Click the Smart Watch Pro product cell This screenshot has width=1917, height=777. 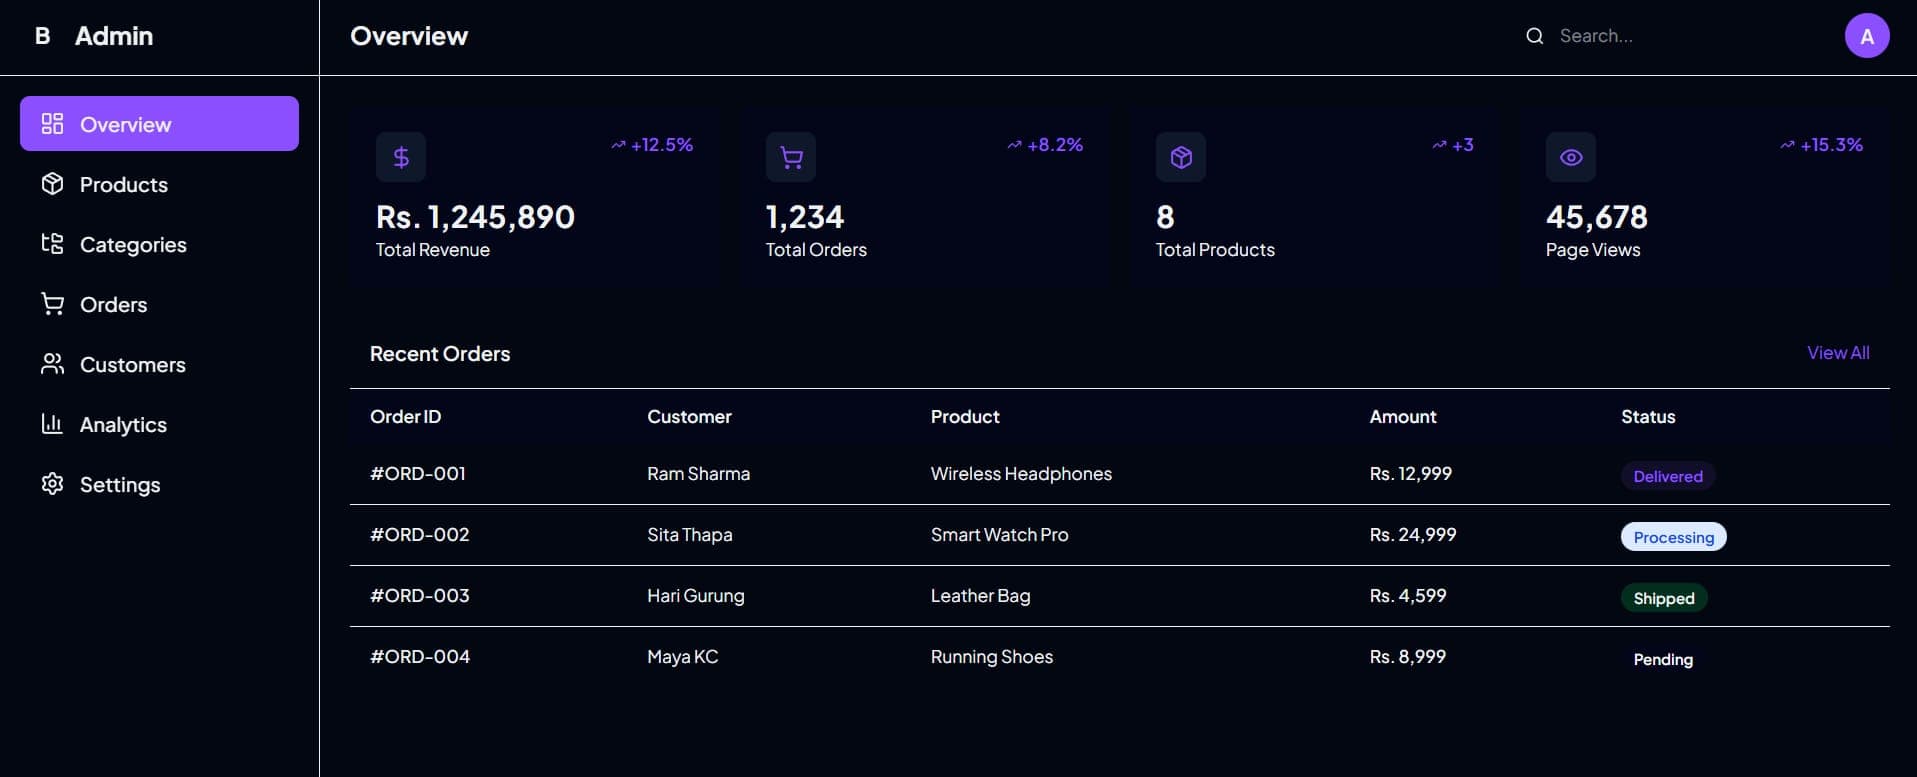1000,535
